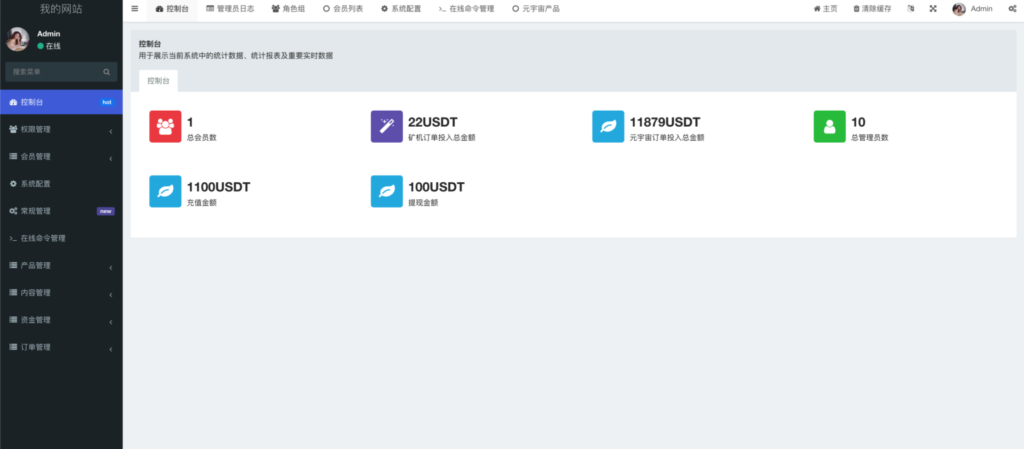Click the recharge amount (充值金额) leaf icon
The width and height of the screenshot is (1024, 449).
165,192
